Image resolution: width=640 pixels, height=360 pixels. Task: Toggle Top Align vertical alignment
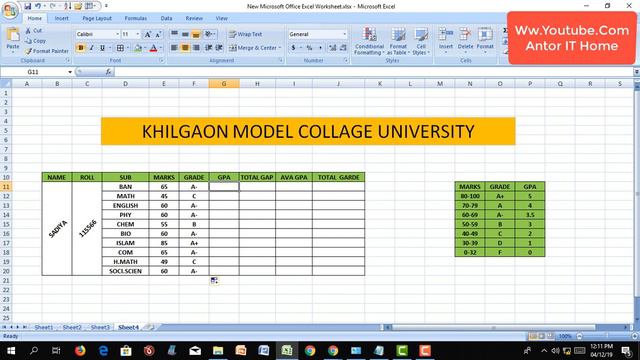coord(174,34)
